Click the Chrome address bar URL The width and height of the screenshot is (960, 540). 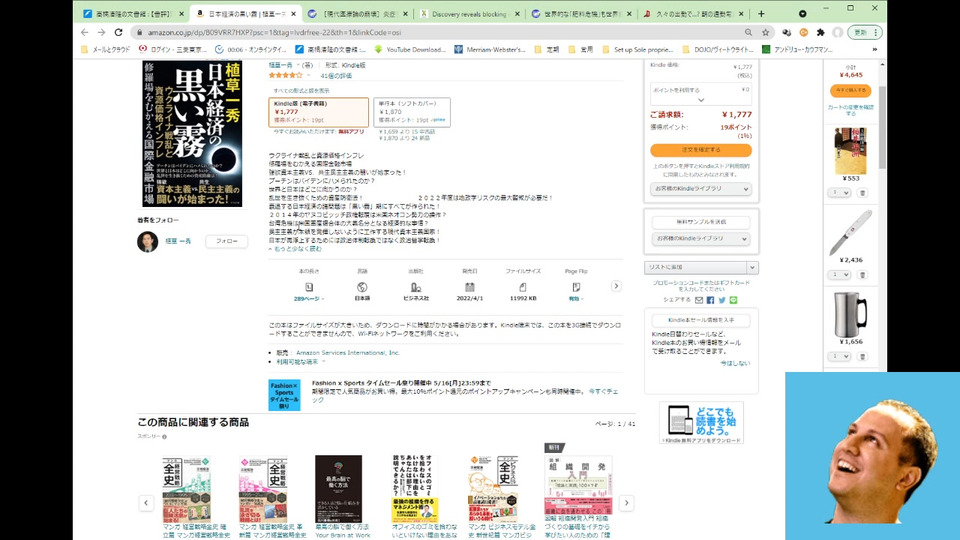tap(274, 32)
